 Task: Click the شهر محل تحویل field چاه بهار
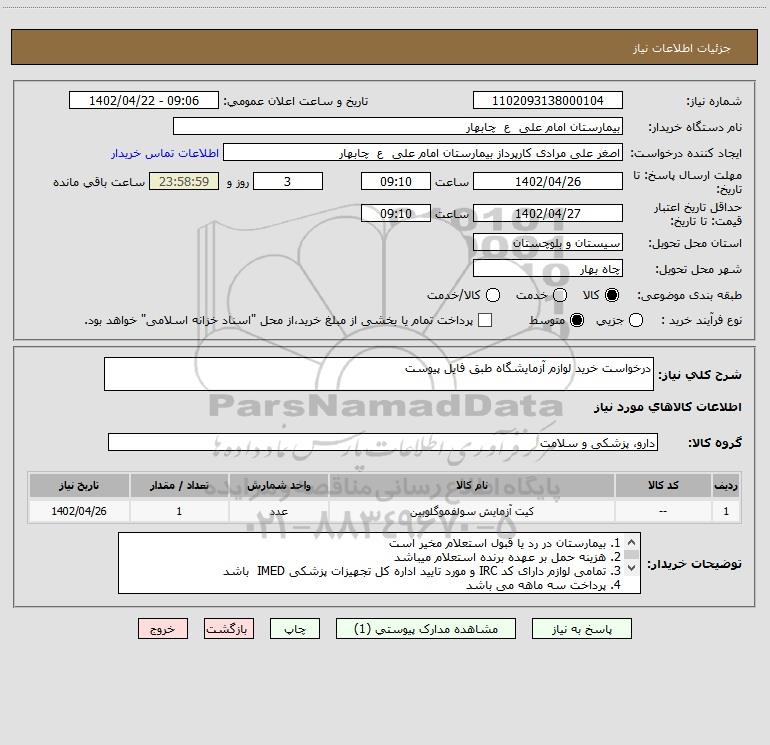[x=548, y=268]
